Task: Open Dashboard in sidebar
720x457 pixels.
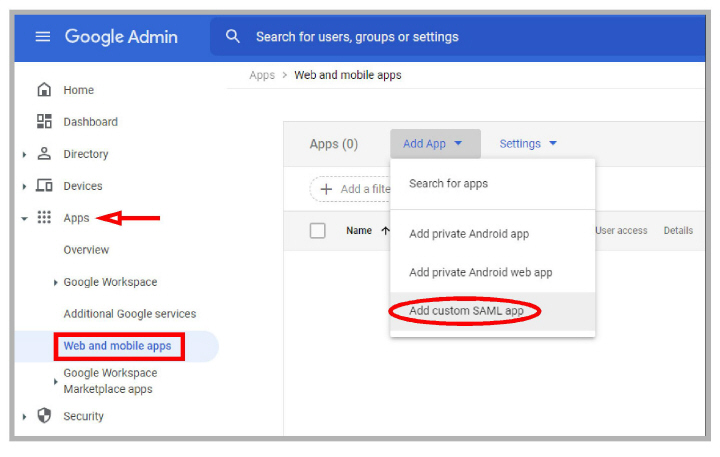Action: click(90, 122)
